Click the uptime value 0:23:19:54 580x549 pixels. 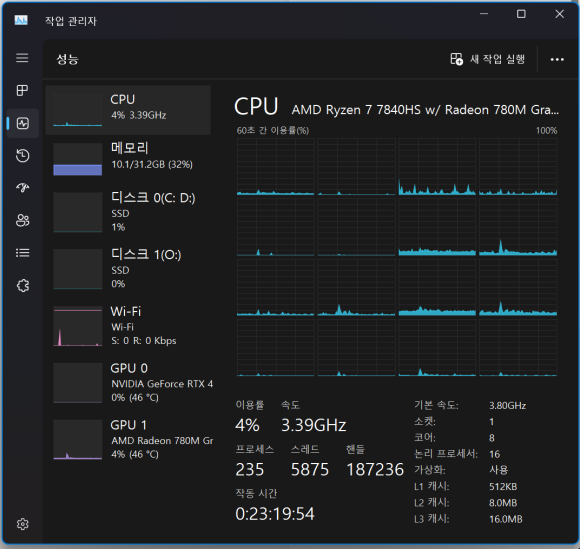pos(275,513)
